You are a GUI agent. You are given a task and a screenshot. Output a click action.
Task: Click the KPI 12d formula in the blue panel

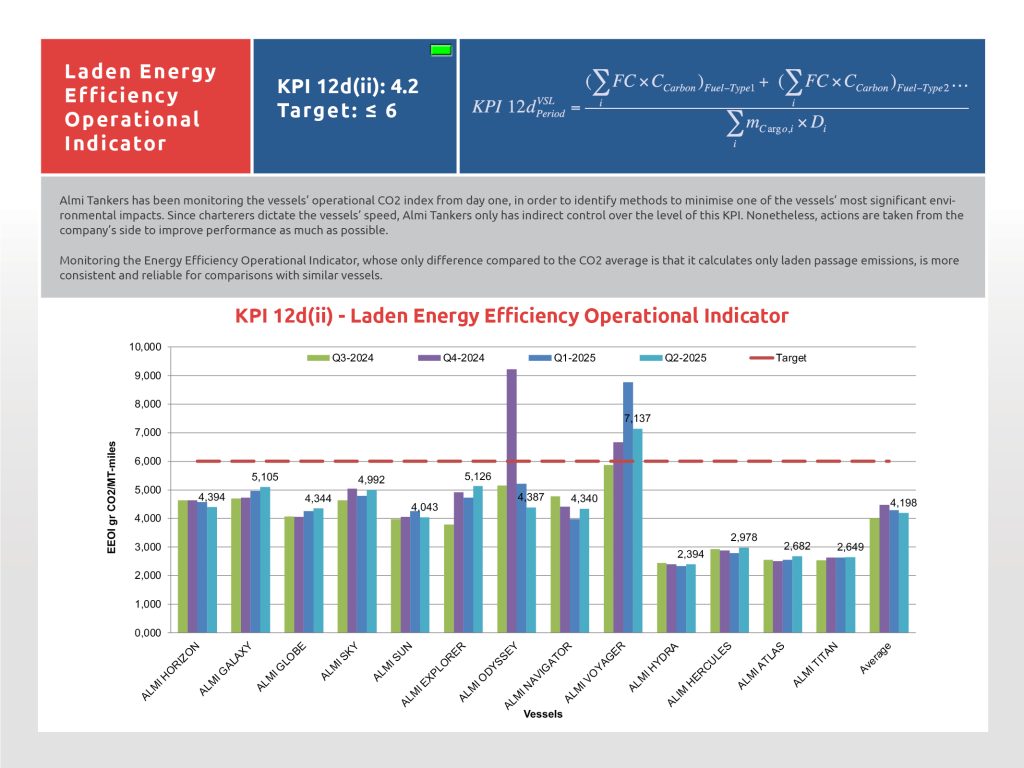(720, 107)
